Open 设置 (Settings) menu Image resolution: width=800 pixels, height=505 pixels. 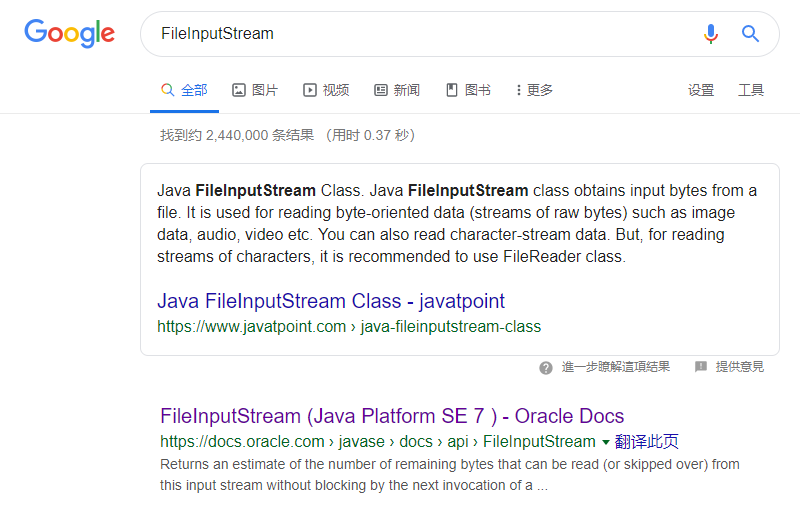(701, 90)
